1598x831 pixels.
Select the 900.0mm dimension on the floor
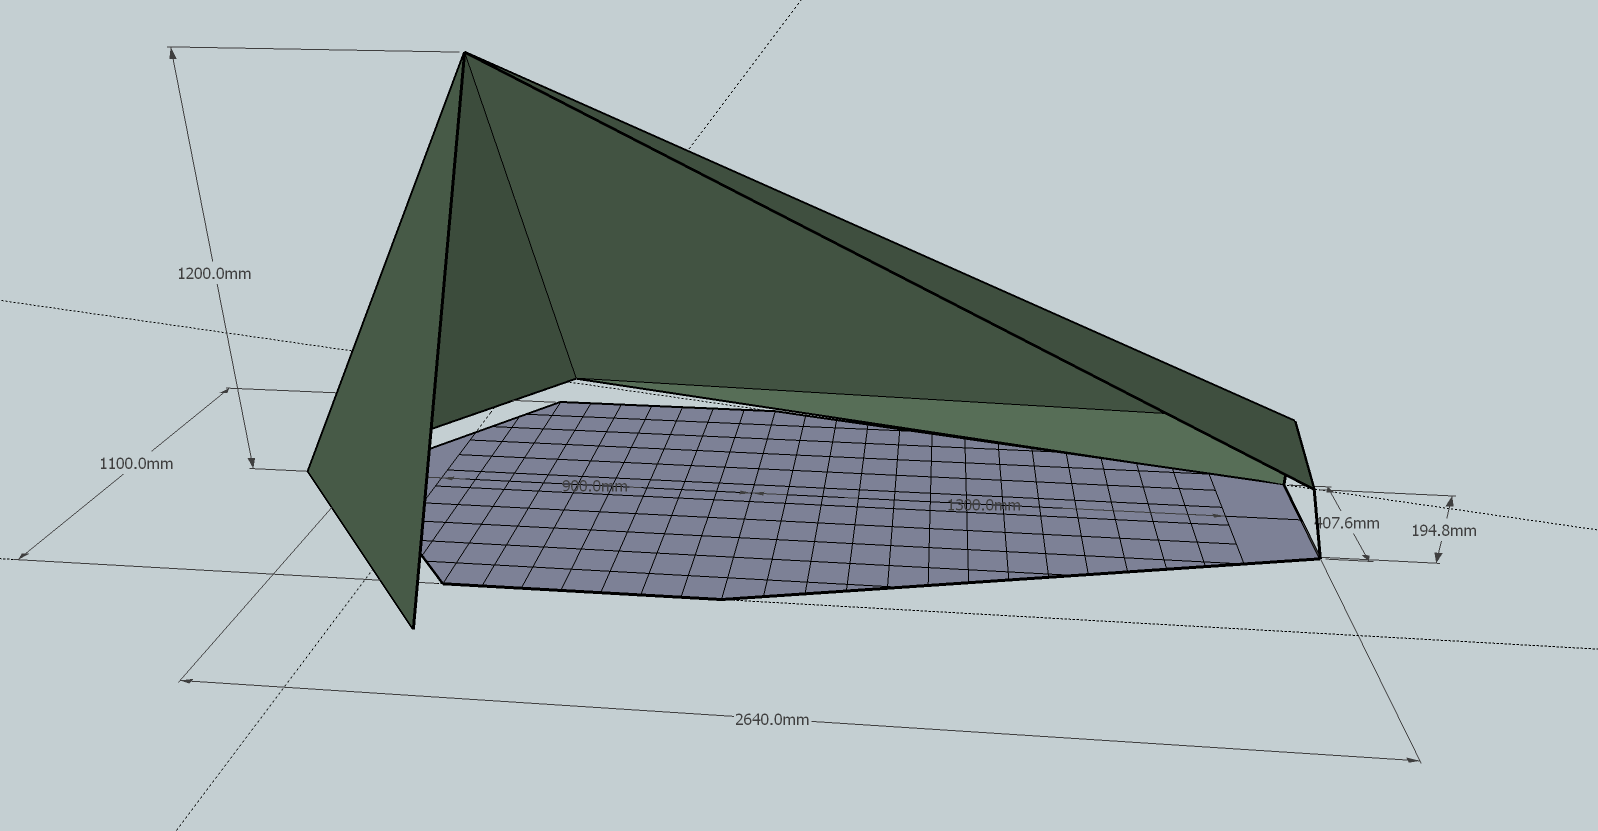tap(594, 486)
